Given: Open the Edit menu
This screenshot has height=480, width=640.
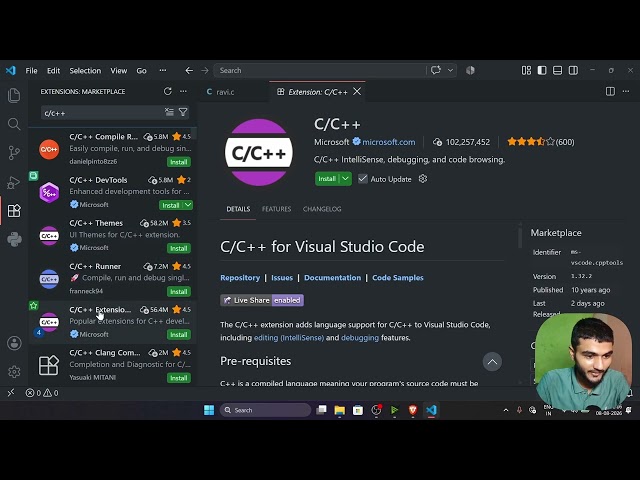Looking at the screenshot, I should 53,71.
